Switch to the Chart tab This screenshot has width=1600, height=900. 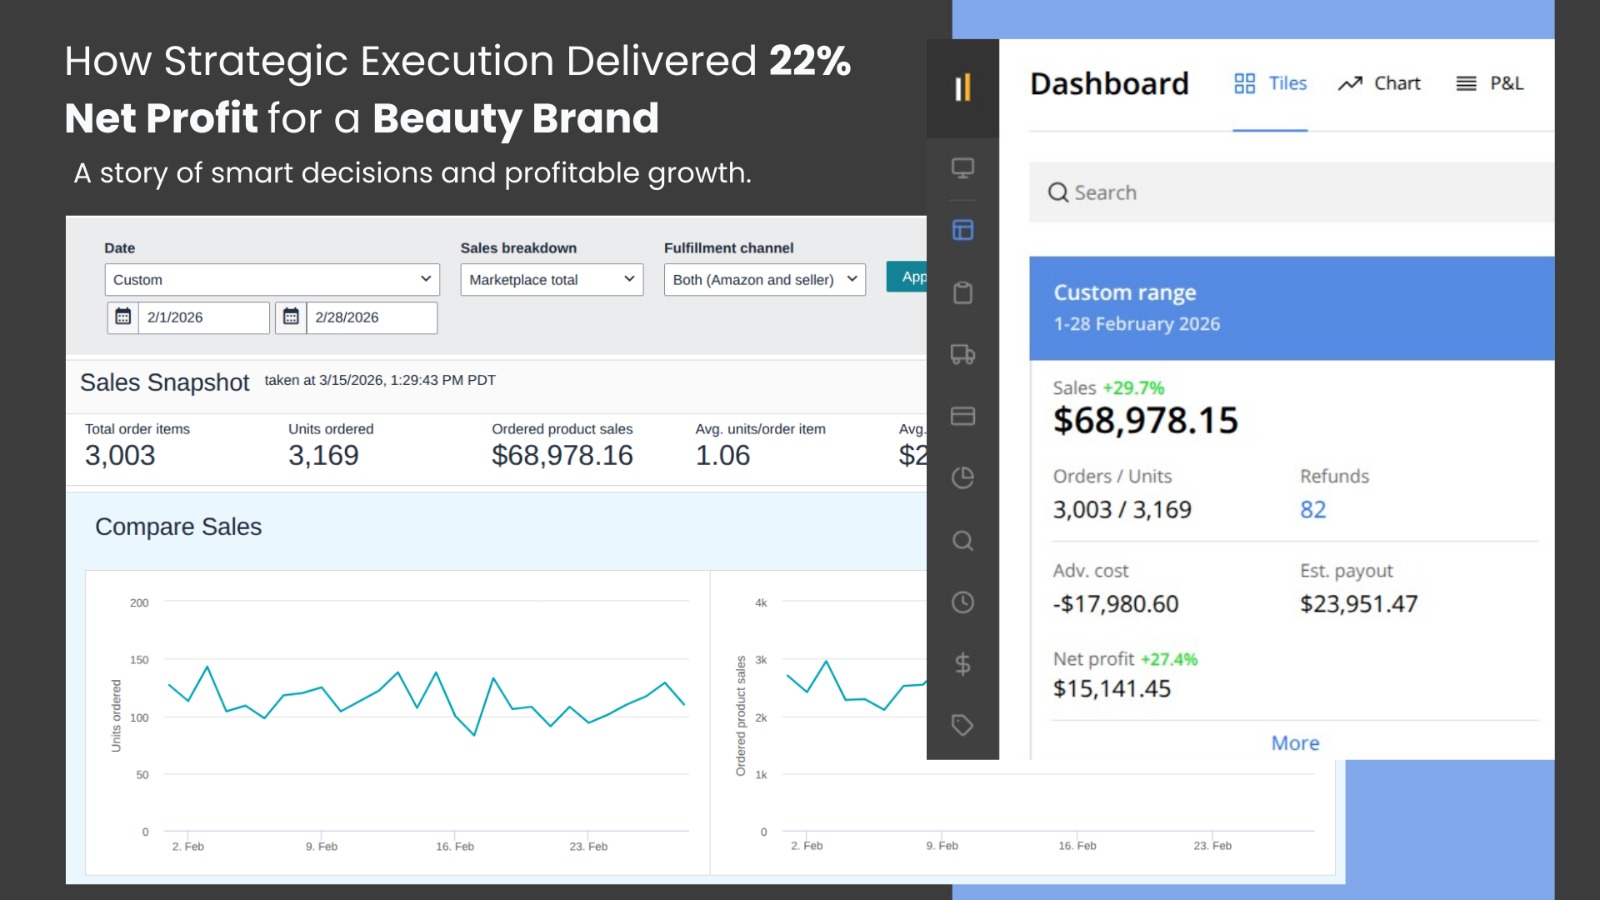(1379, 84)
